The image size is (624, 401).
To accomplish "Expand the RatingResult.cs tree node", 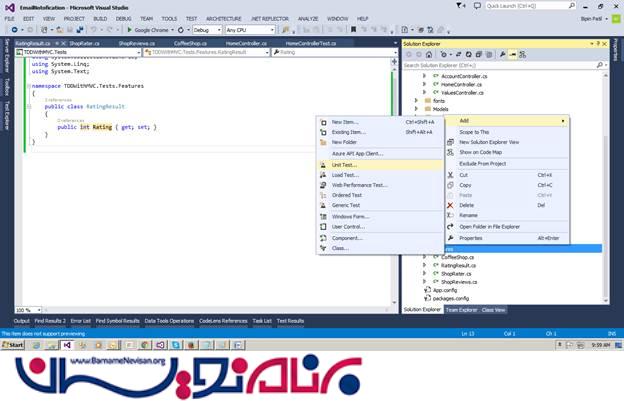I will point(424,264).
